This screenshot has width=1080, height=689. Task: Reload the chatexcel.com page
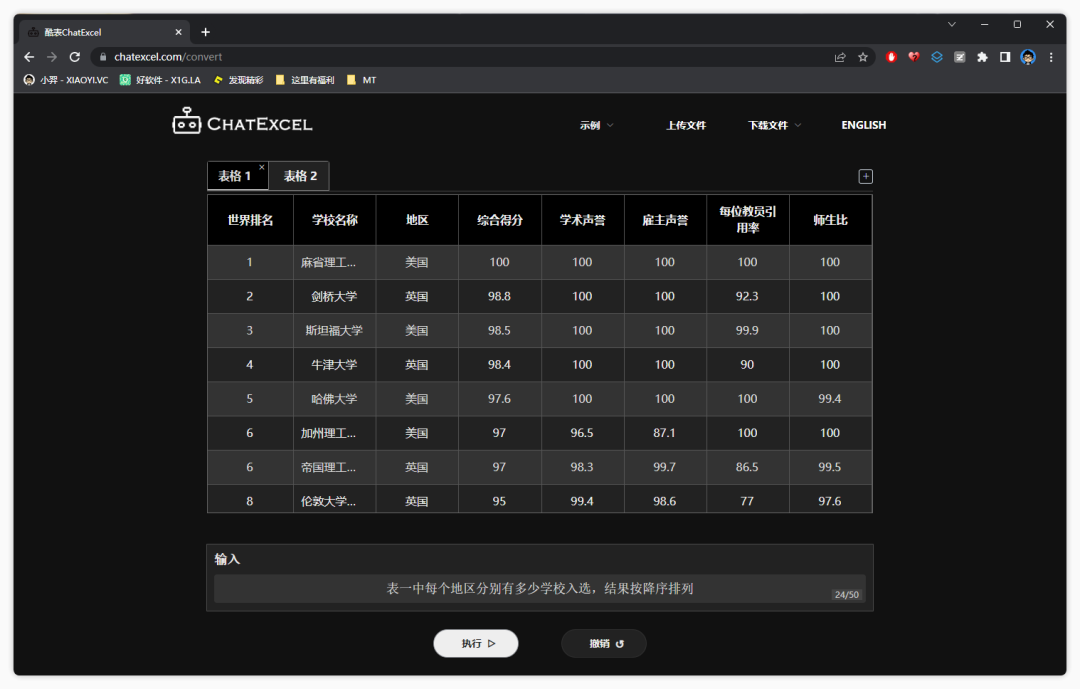coord(74,57)
